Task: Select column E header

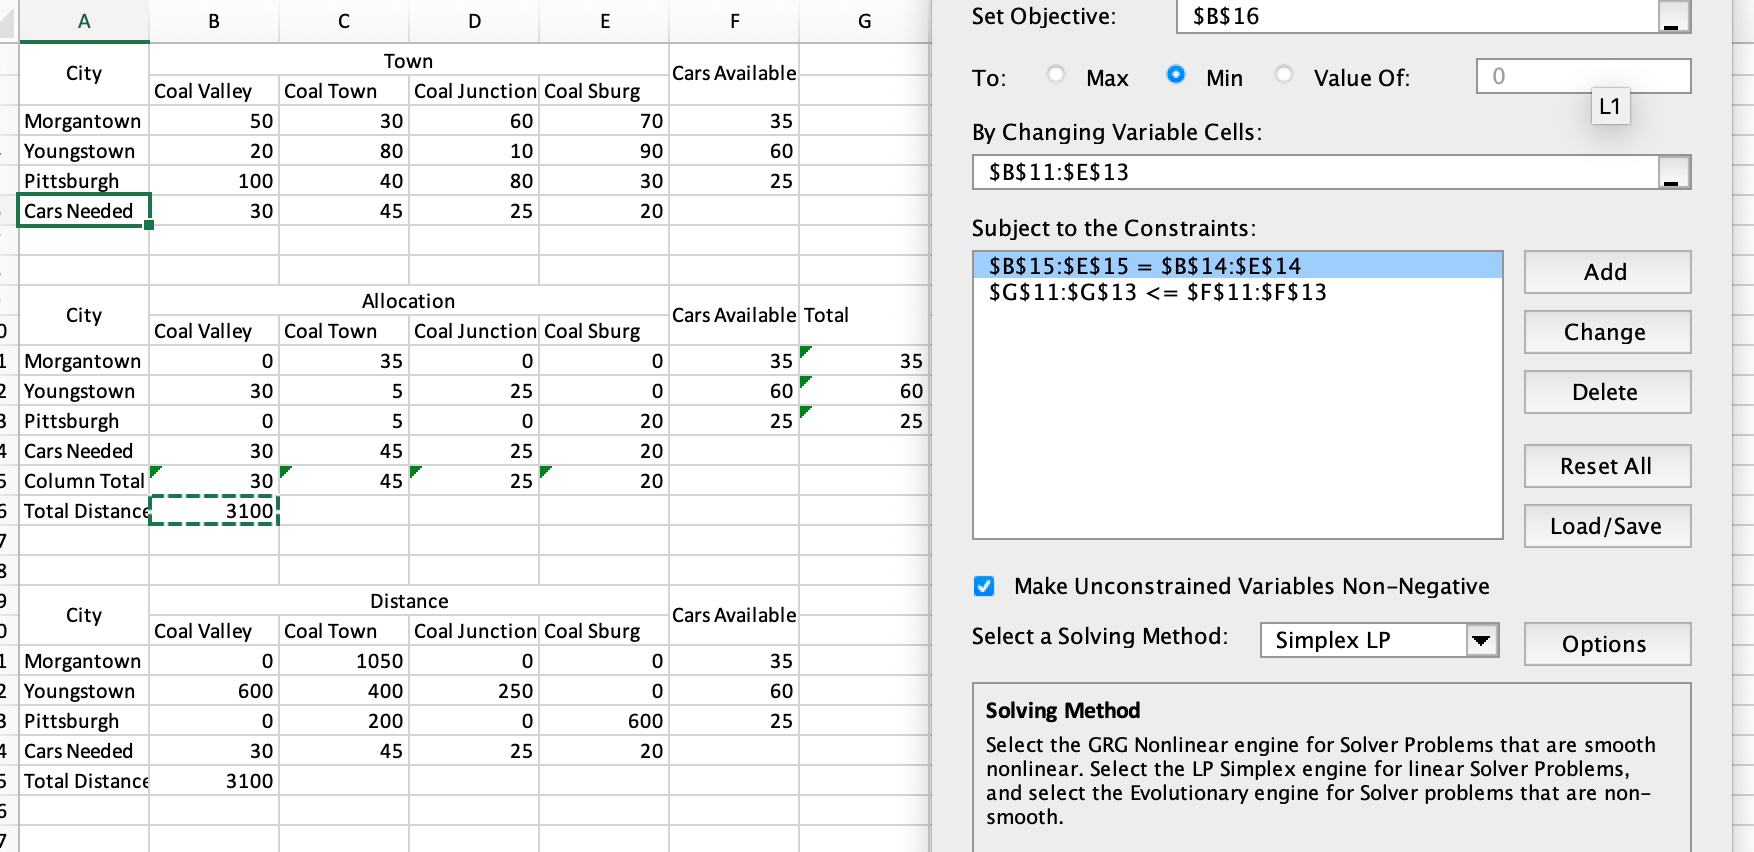Action: point(604,21)
